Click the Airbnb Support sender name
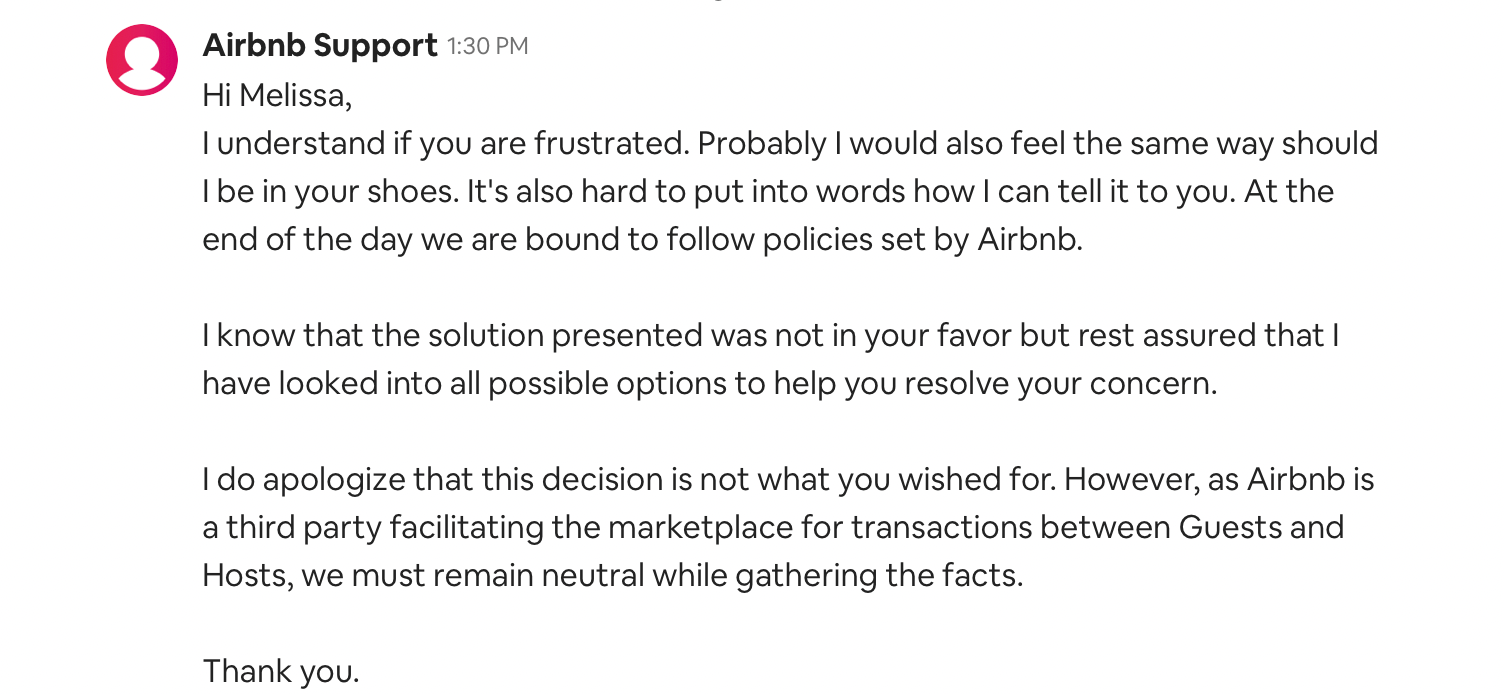The width and height of the screenshot is (1504, 694). [x=320, y=45]
